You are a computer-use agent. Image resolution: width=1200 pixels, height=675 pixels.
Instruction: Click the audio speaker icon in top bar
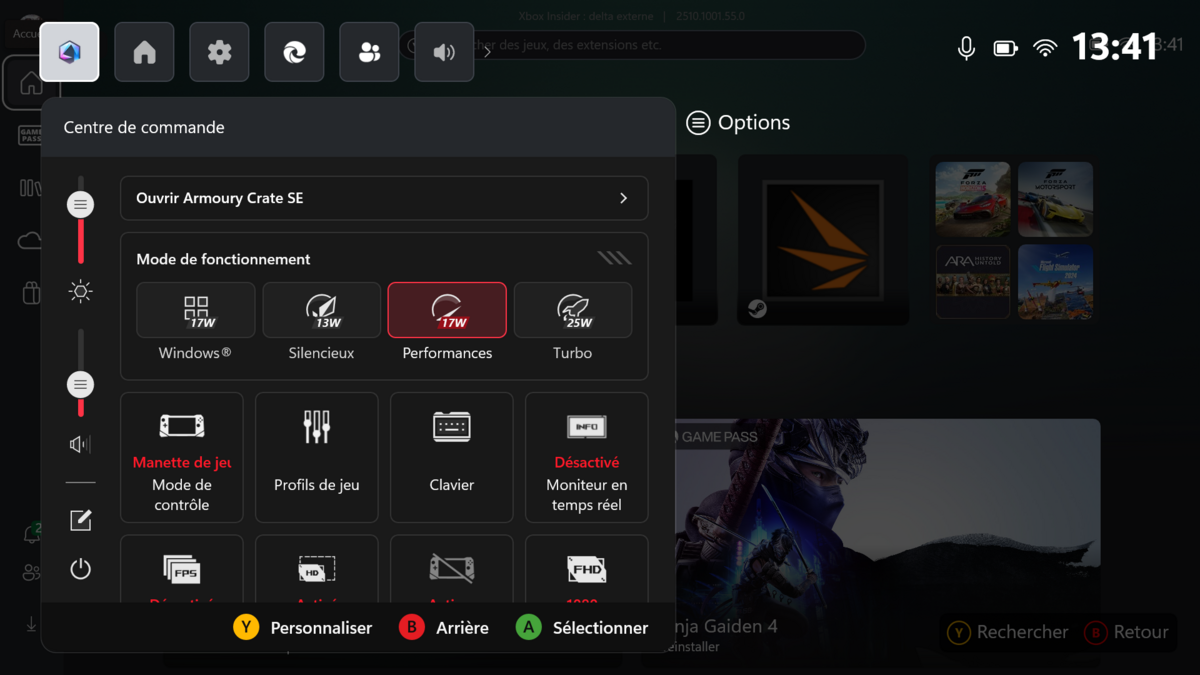click(444, 52)
